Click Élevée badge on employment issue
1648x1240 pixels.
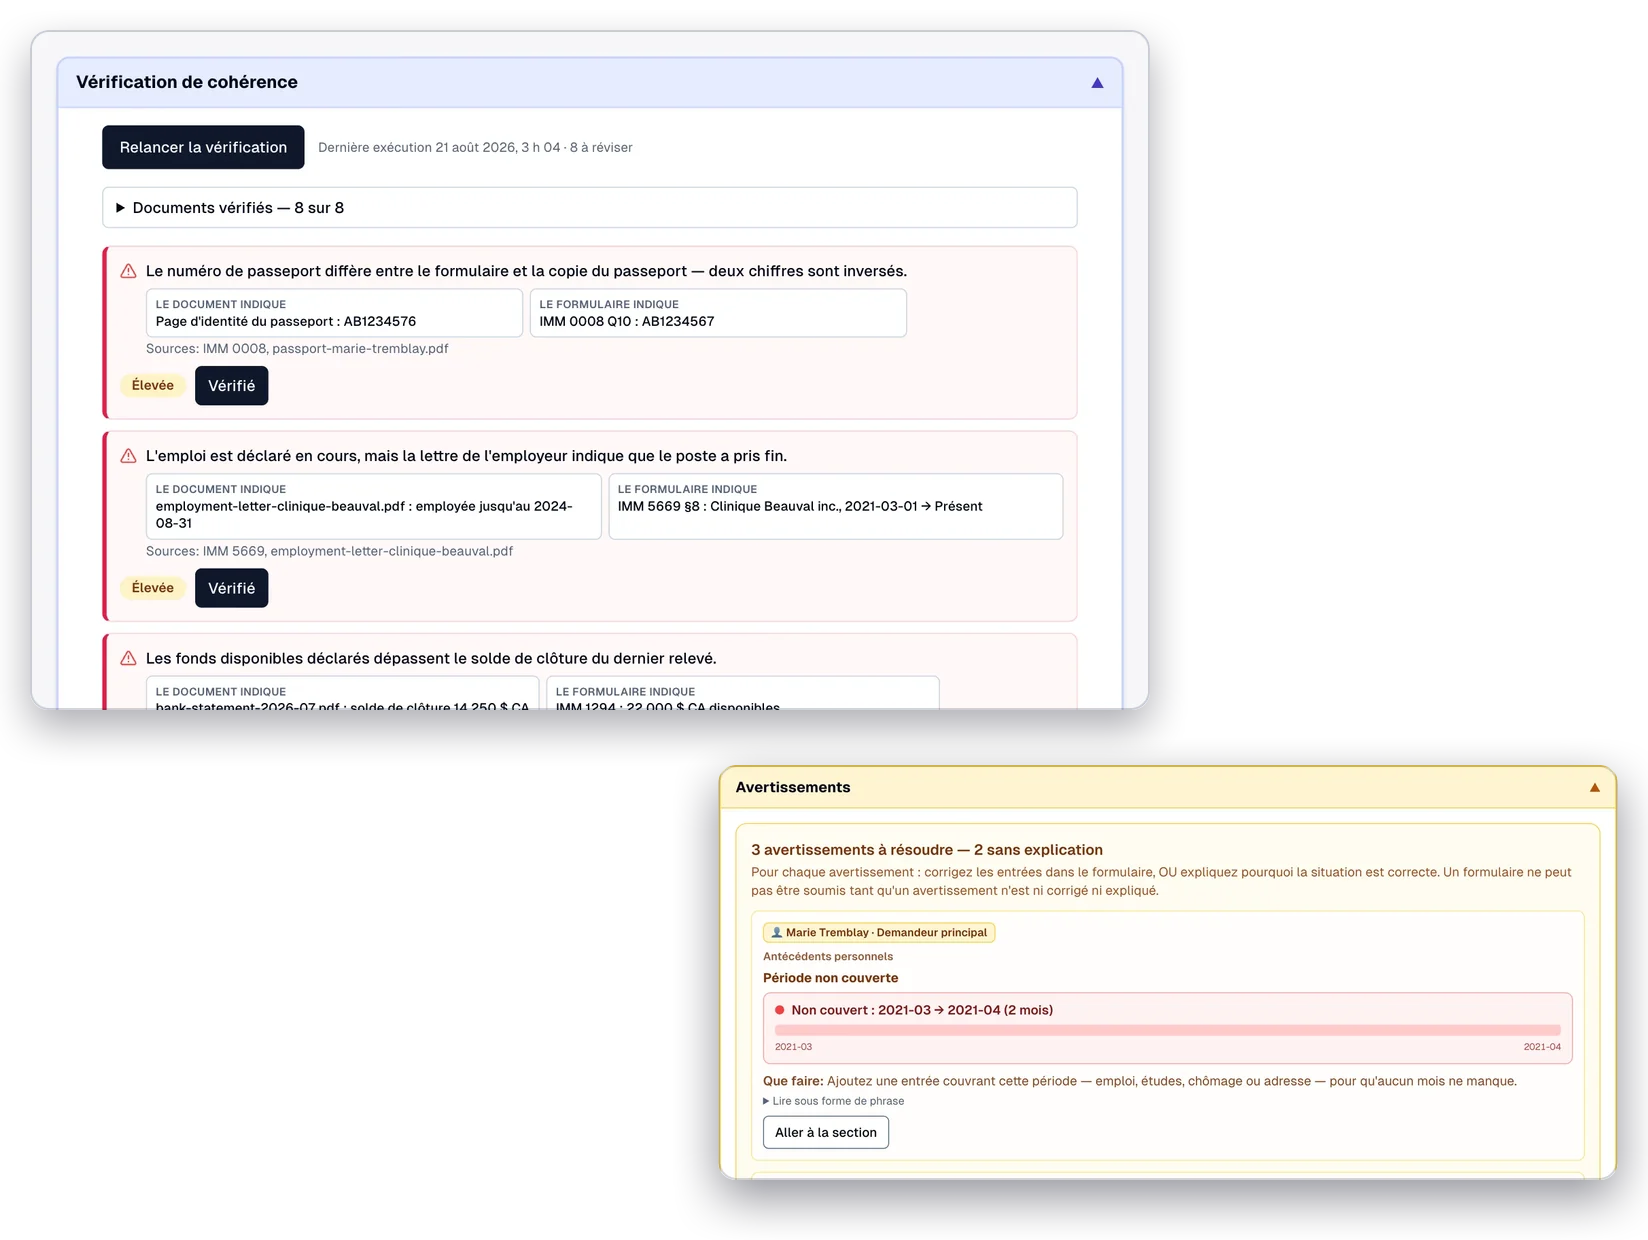pyautogui.click(x=153, y=588)
